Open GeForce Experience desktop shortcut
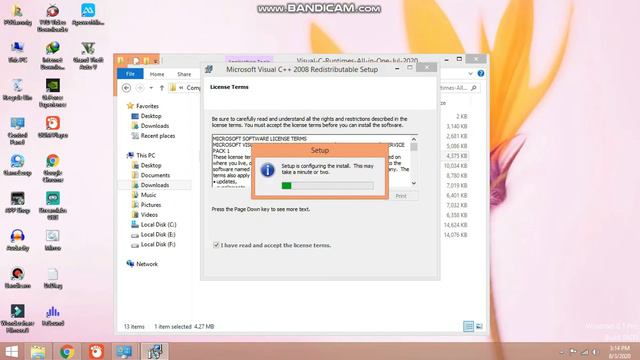The width and height of the screenshot is (640, 360). click(53, 93)
